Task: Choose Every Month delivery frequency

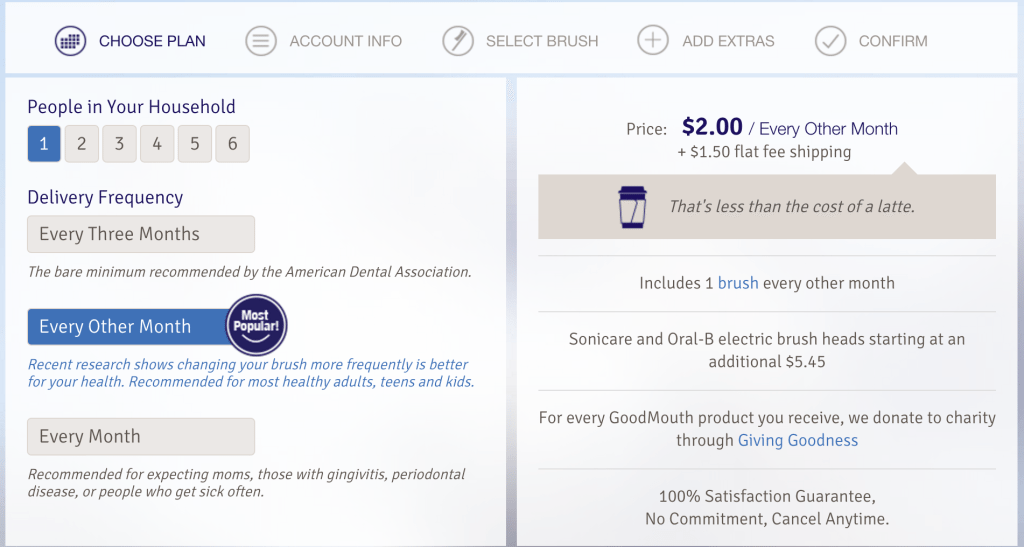Action: (x=141, y=437)
